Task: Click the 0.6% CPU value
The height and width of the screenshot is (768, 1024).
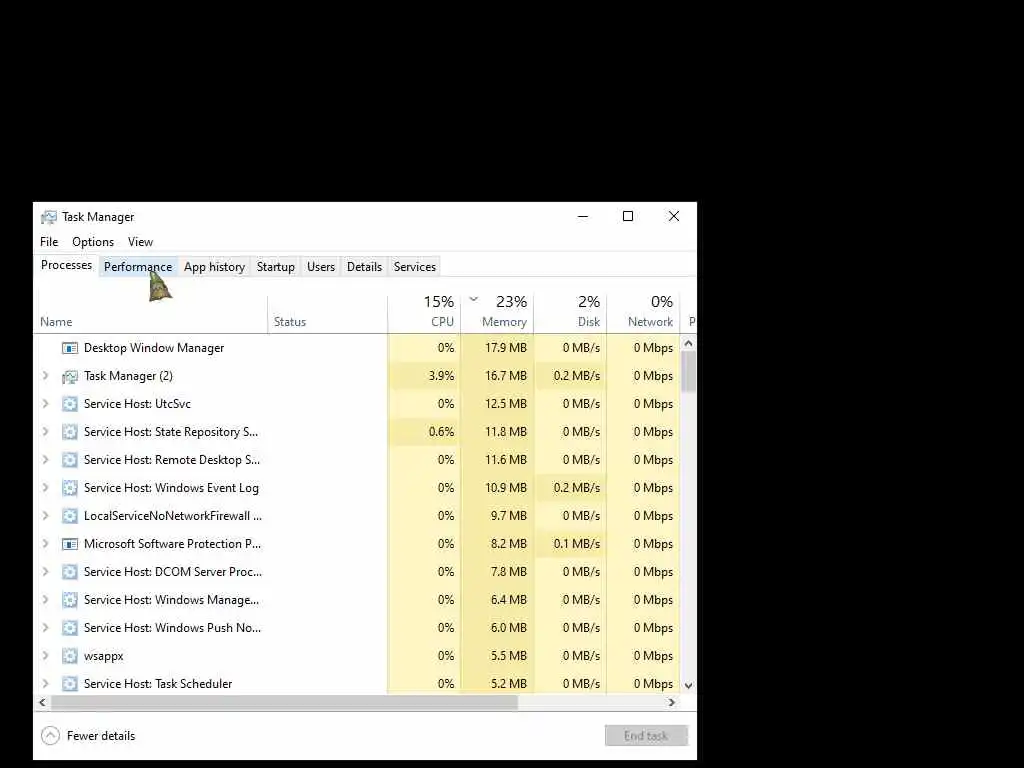Action: tap(441, 432)
